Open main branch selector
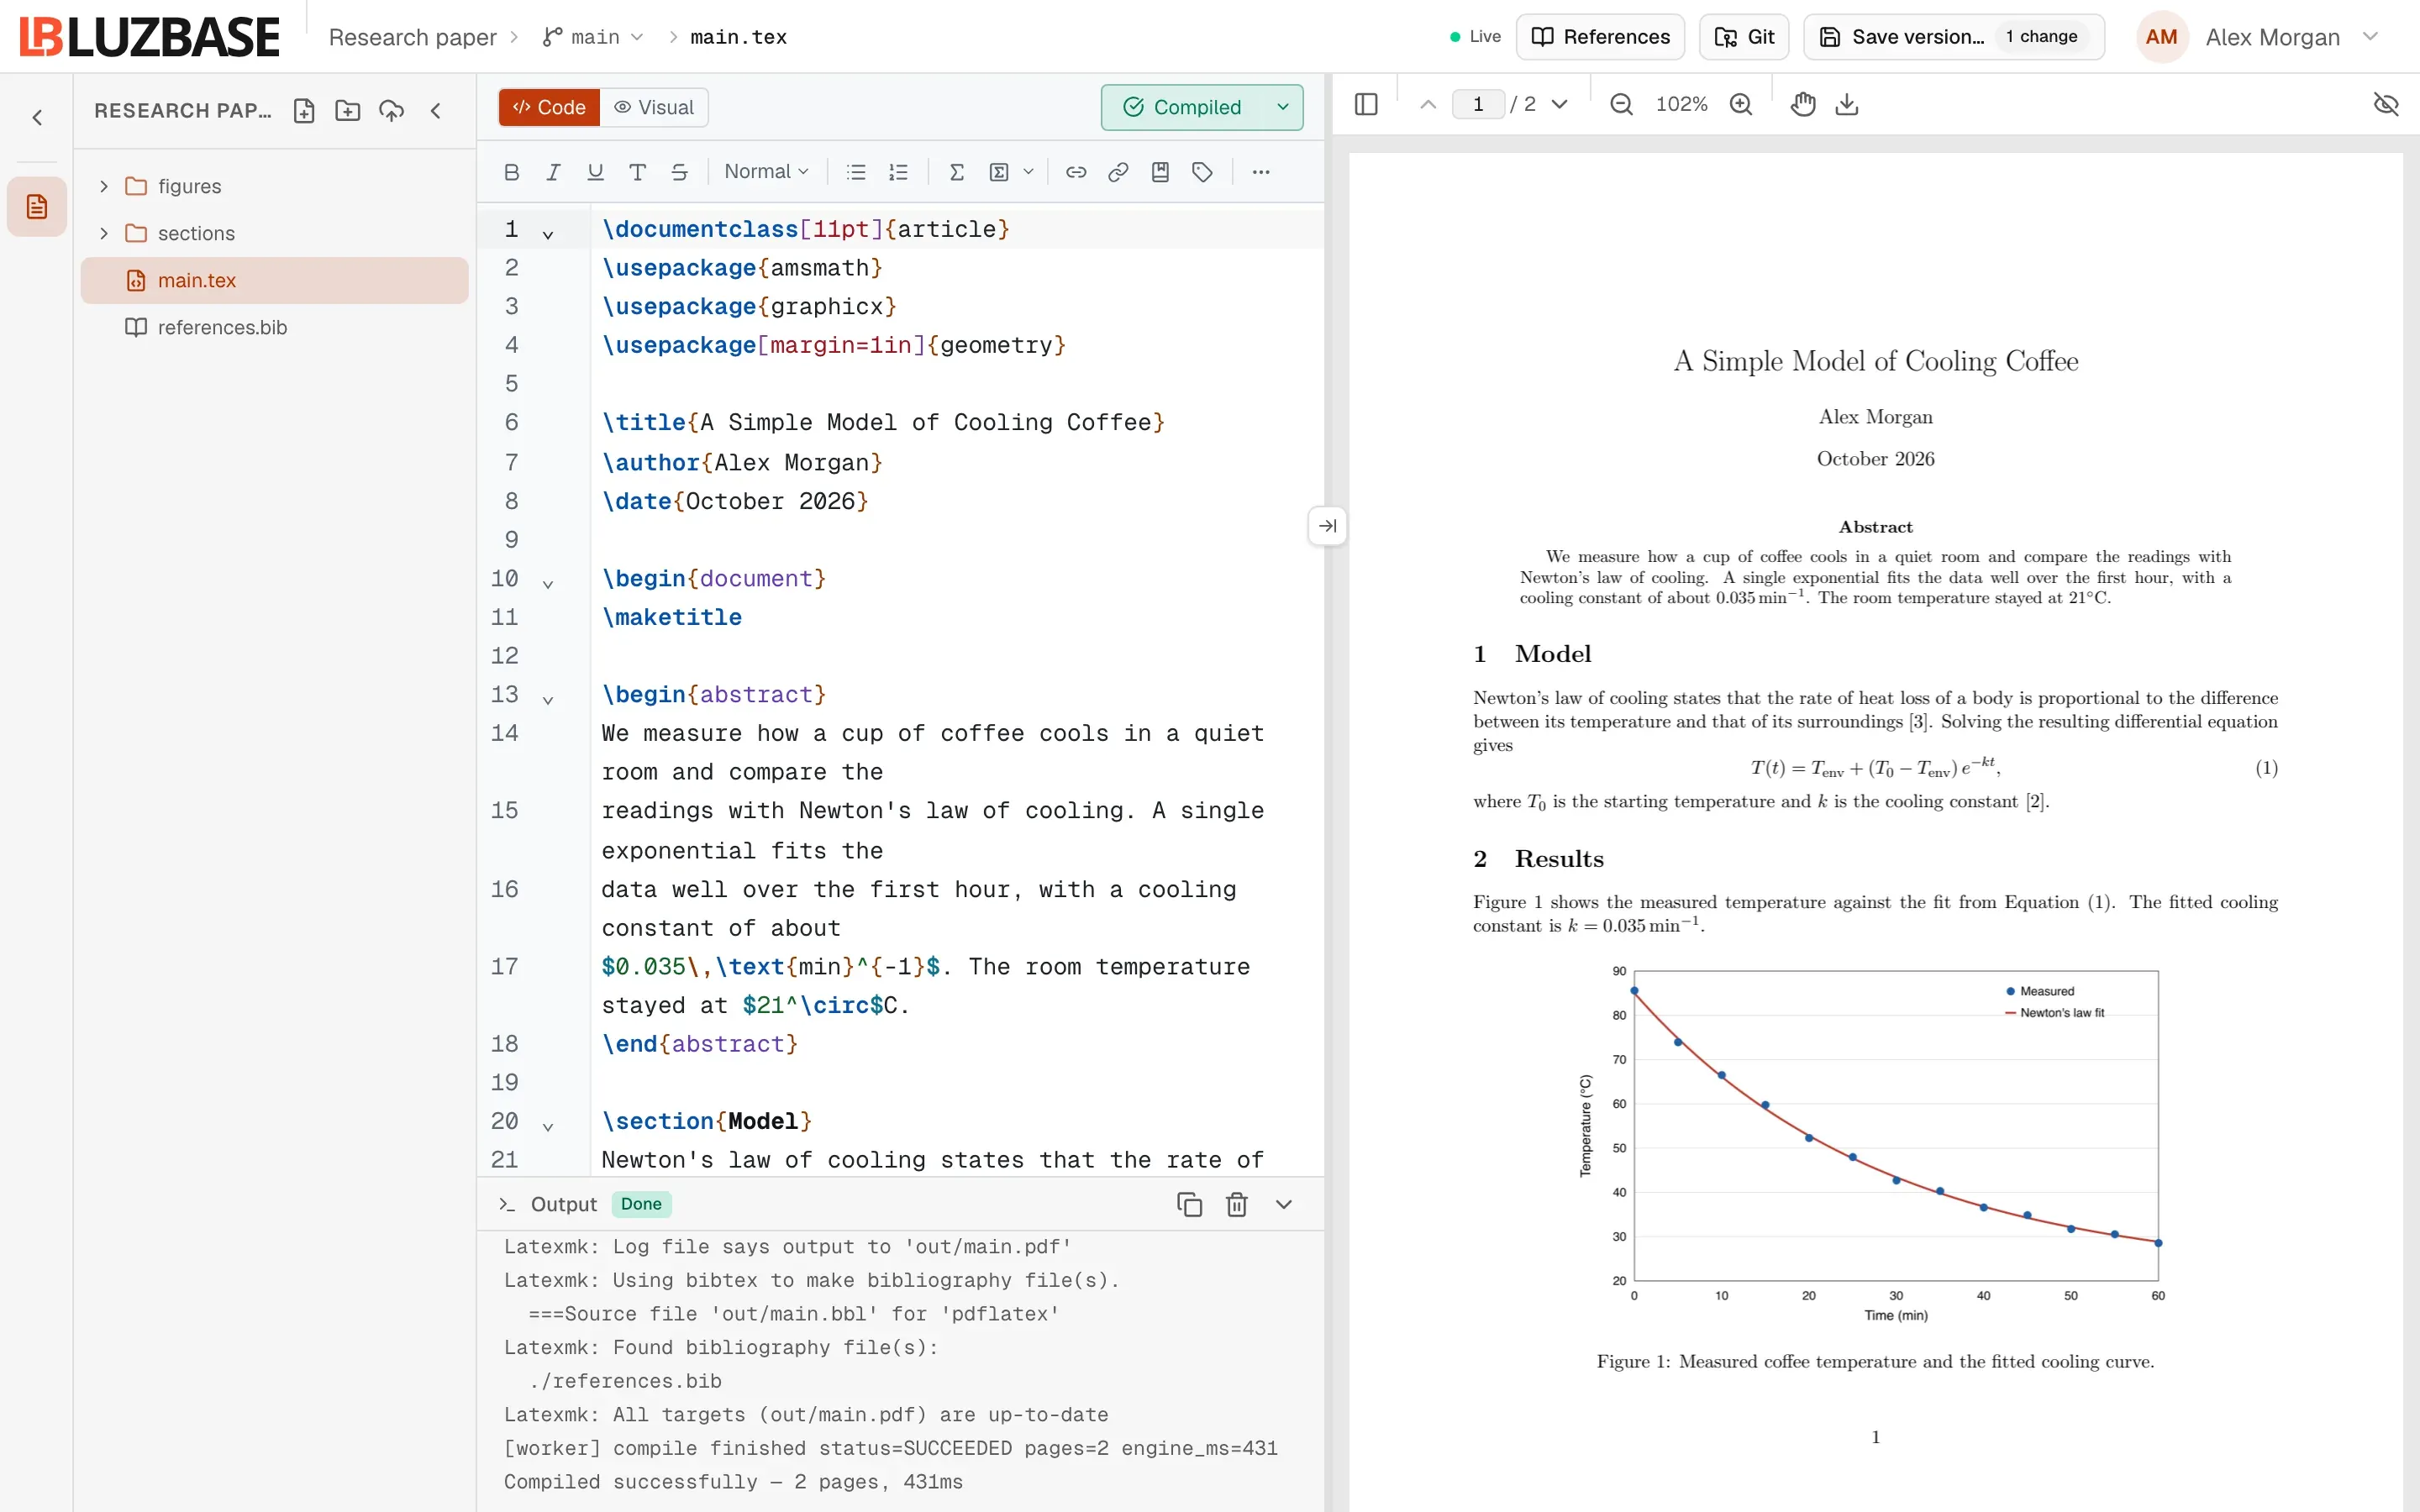2420x1512 pixels. [x=594, y=37]
